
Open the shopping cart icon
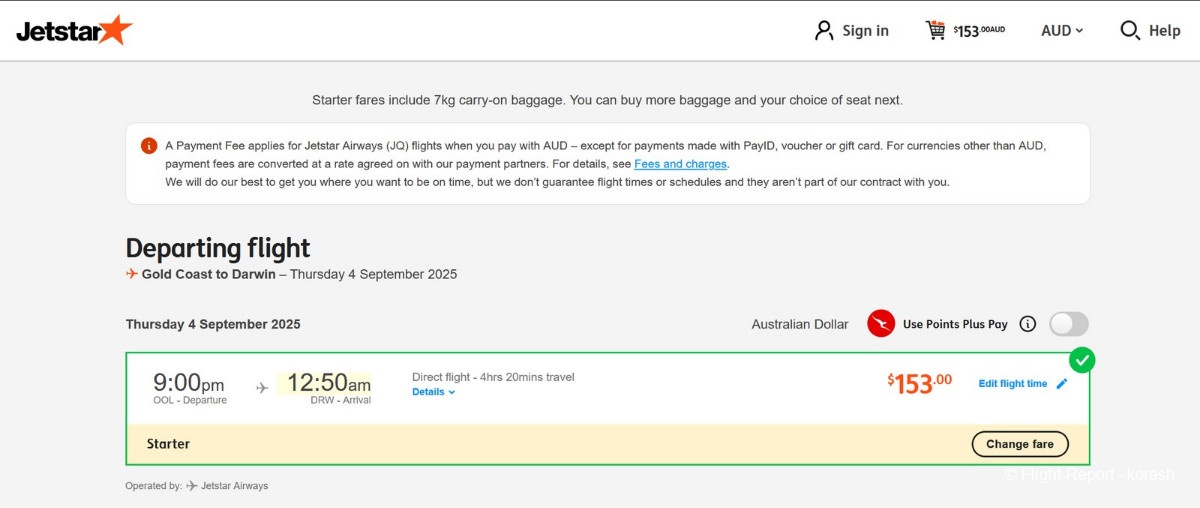coord(936,30)
